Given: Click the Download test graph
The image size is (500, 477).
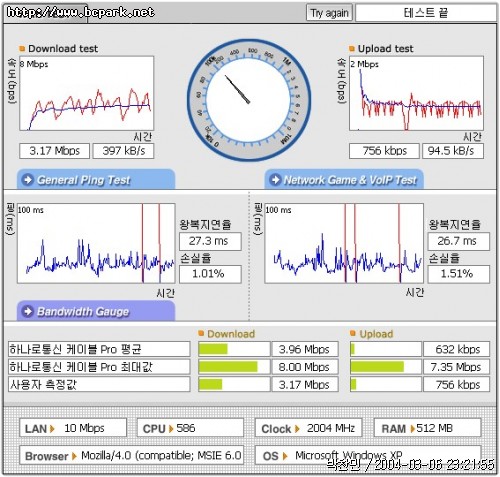Looking at the screenshot, I should coord(87,93).
